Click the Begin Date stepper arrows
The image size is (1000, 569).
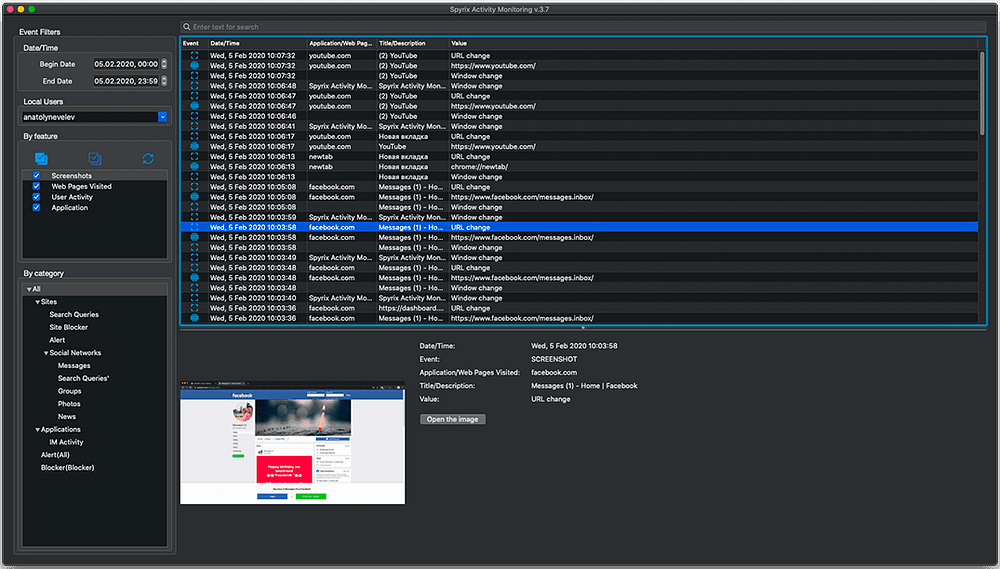(164, 64)
